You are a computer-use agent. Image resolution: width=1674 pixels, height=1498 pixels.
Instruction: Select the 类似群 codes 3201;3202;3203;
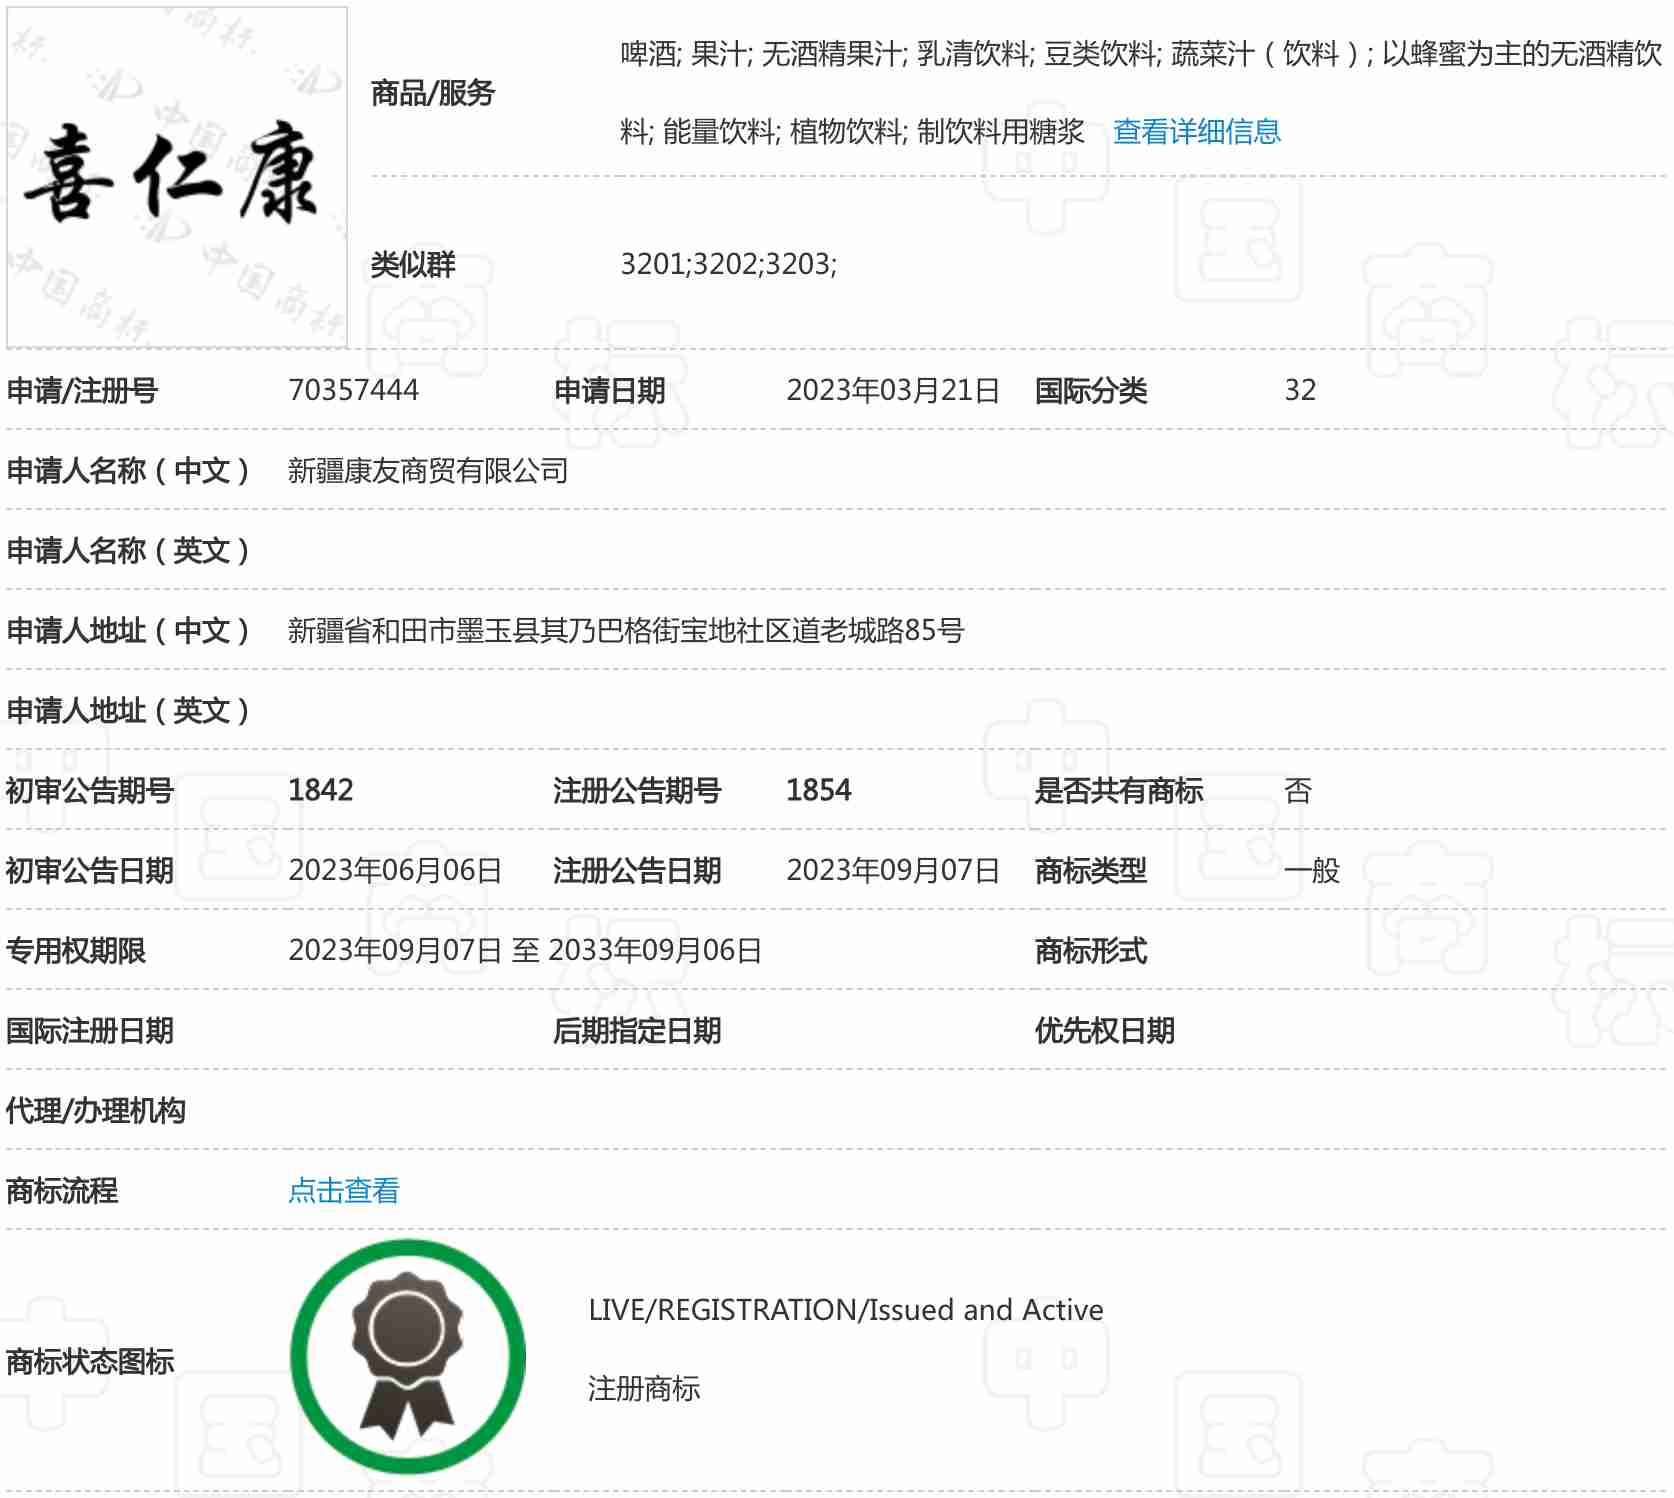[x=728, y=264]
